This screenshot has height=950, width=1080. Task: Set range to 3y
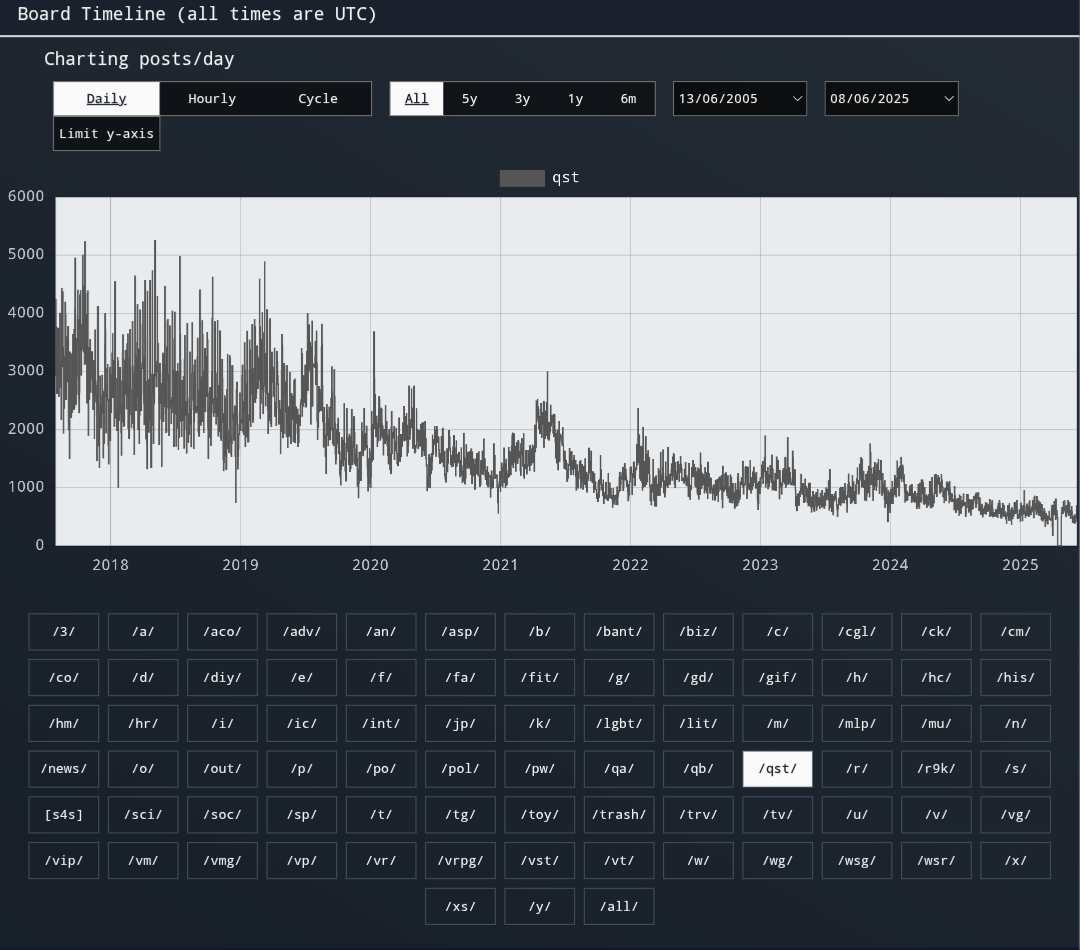(522, 99)
